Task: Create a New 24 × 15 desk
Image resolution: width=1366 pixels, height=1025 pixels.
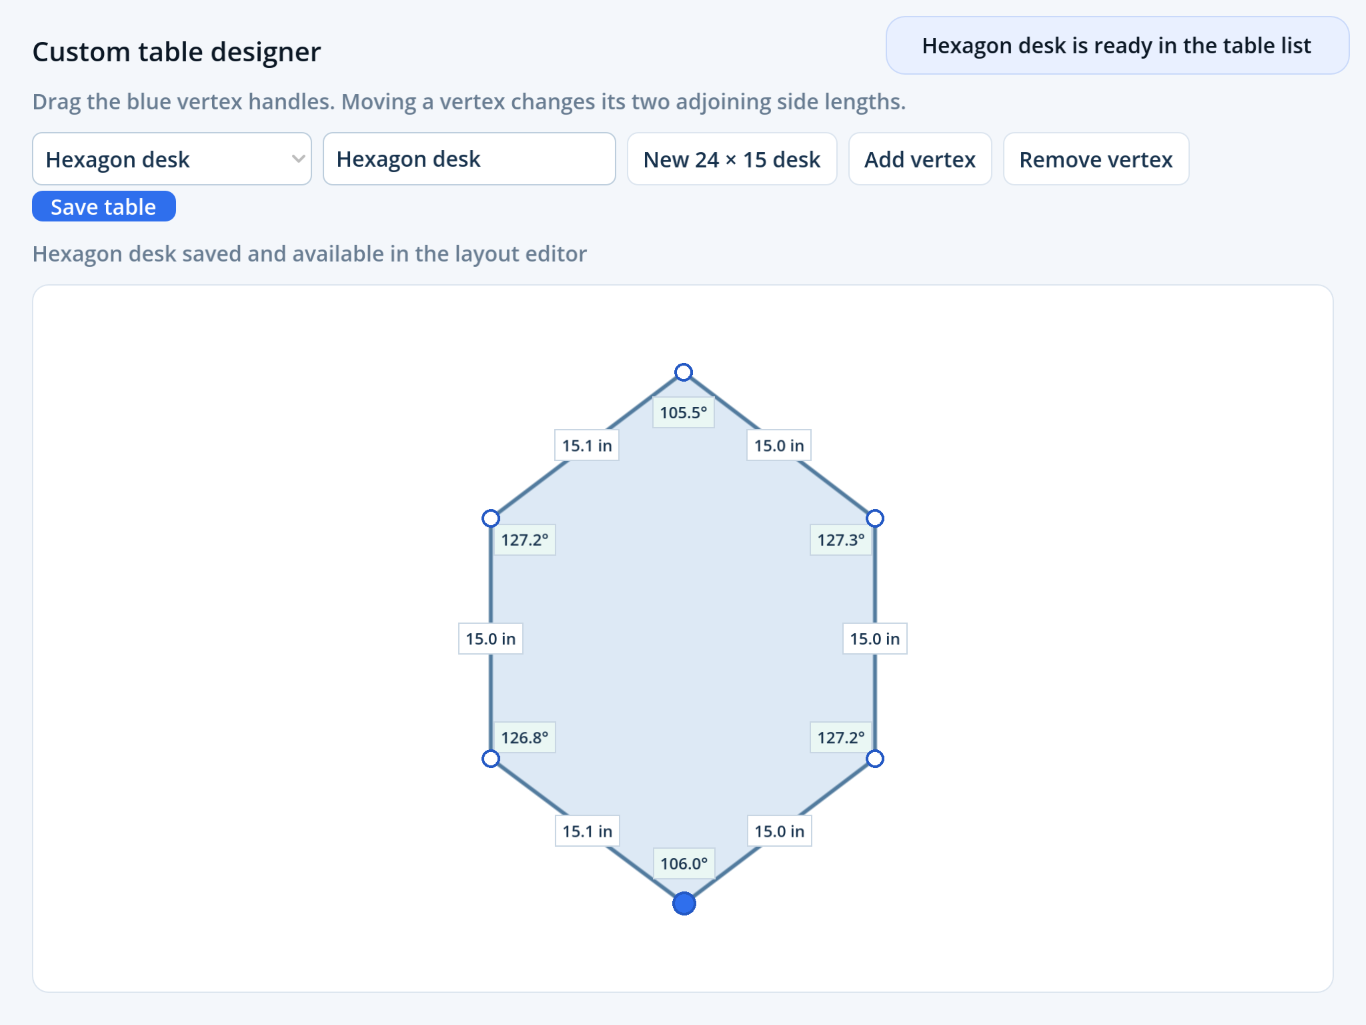Action: tap(732, 159)
